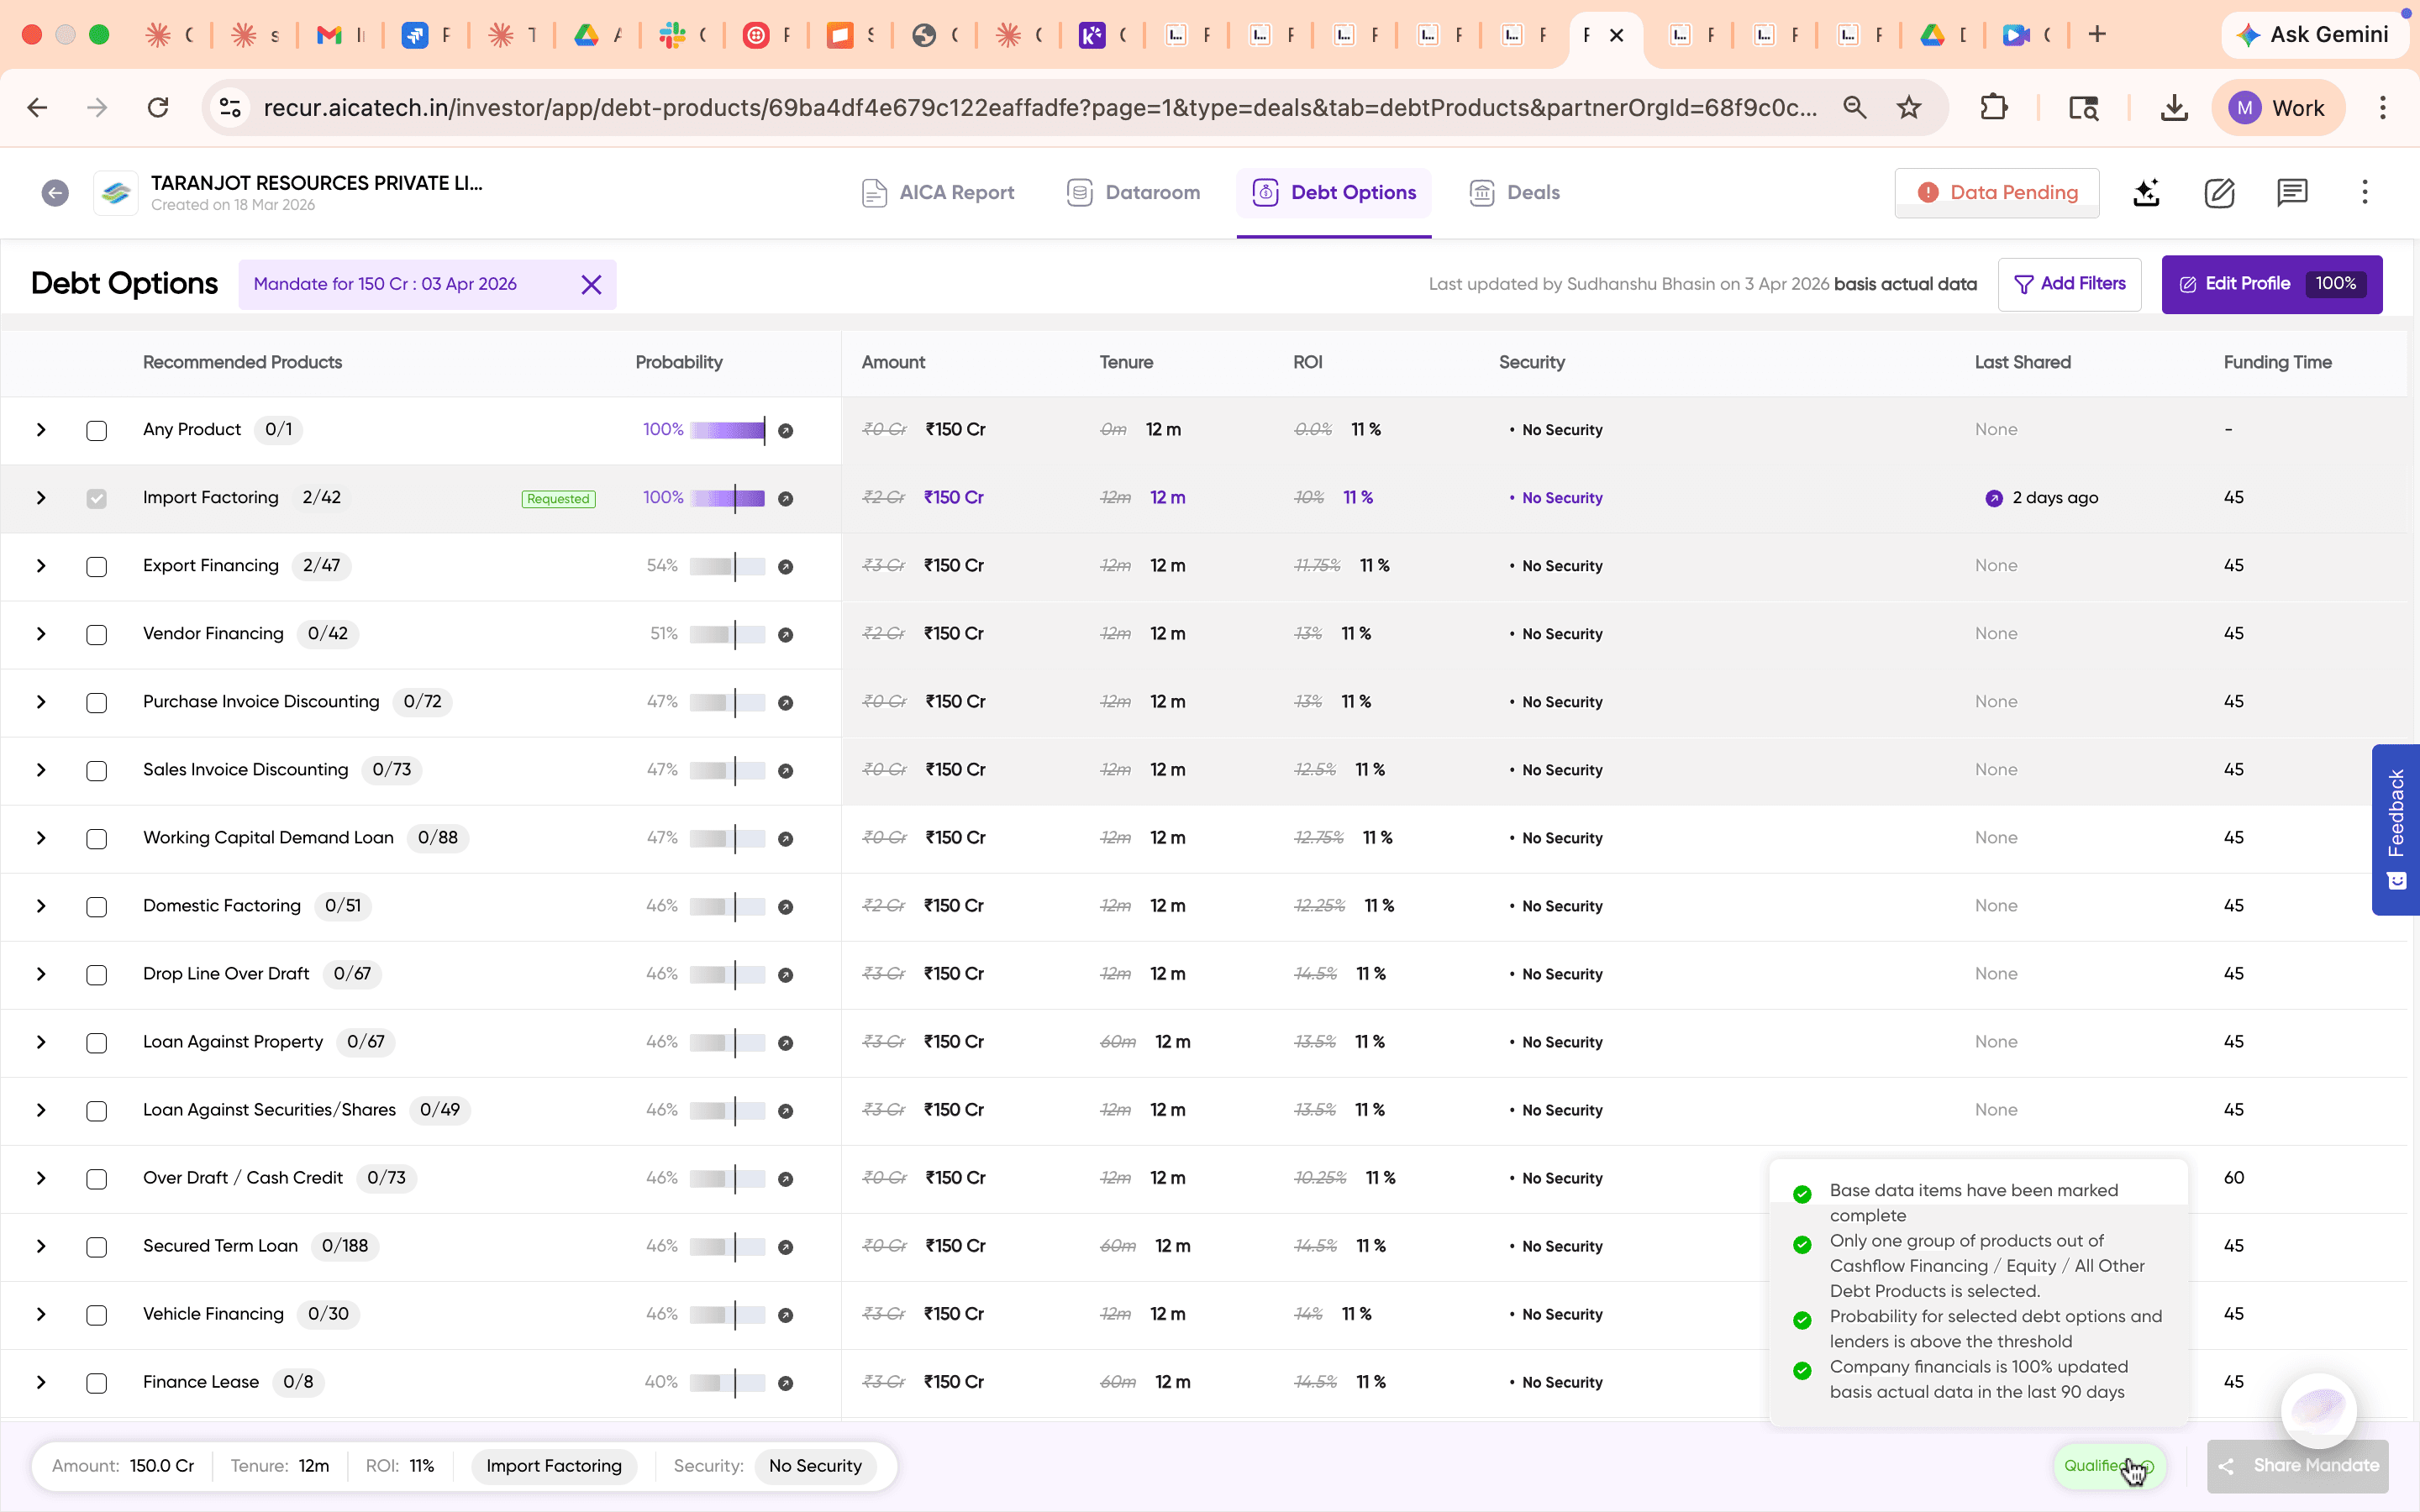This screenshot has width=2420, height=1512.
Task: Click the Add Filters button
Action: [2069, 284]
